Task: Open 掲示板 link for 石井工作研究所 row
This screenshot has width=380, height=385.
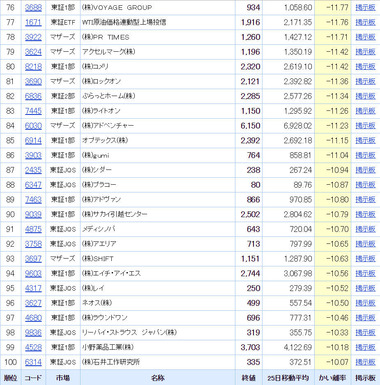Action: pyautogui.click(x=365, y=362)
